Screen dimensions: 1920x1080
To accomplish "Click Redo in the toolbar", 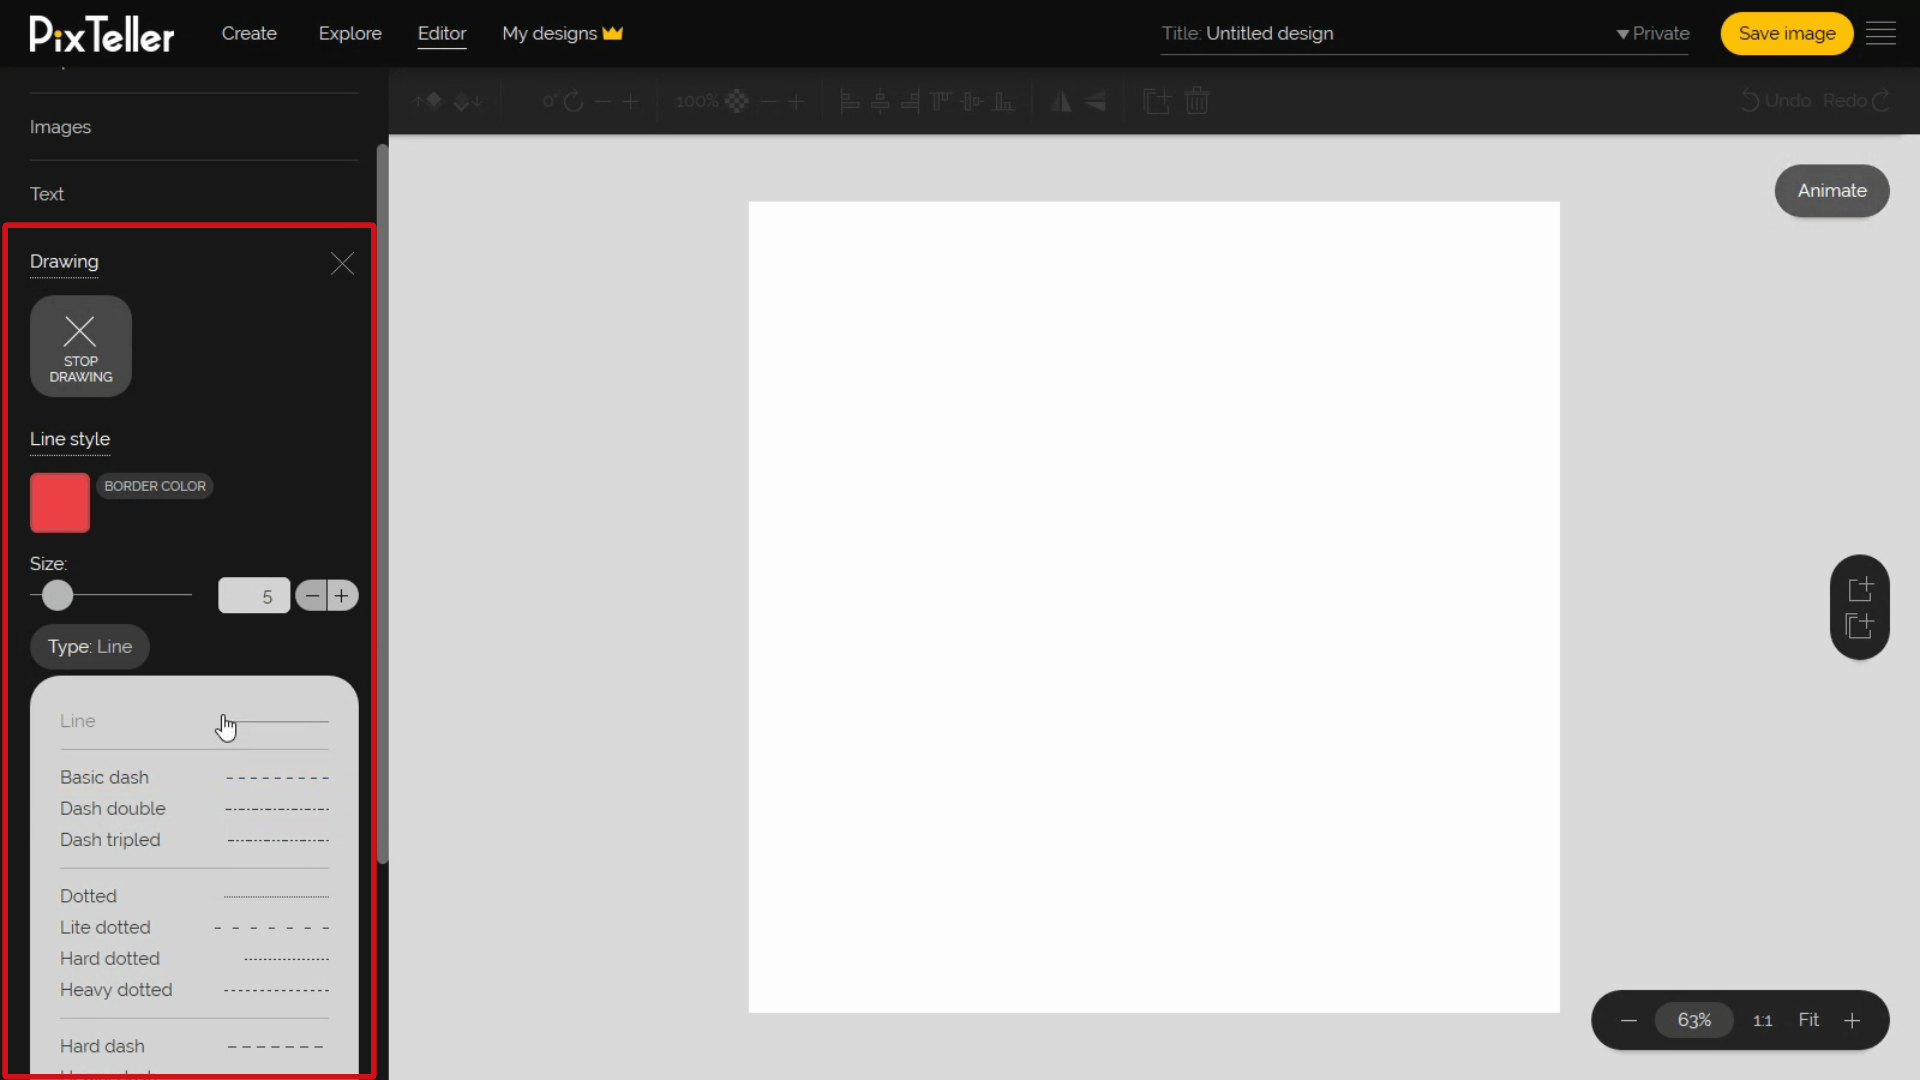I will [x=1856, y=101].
